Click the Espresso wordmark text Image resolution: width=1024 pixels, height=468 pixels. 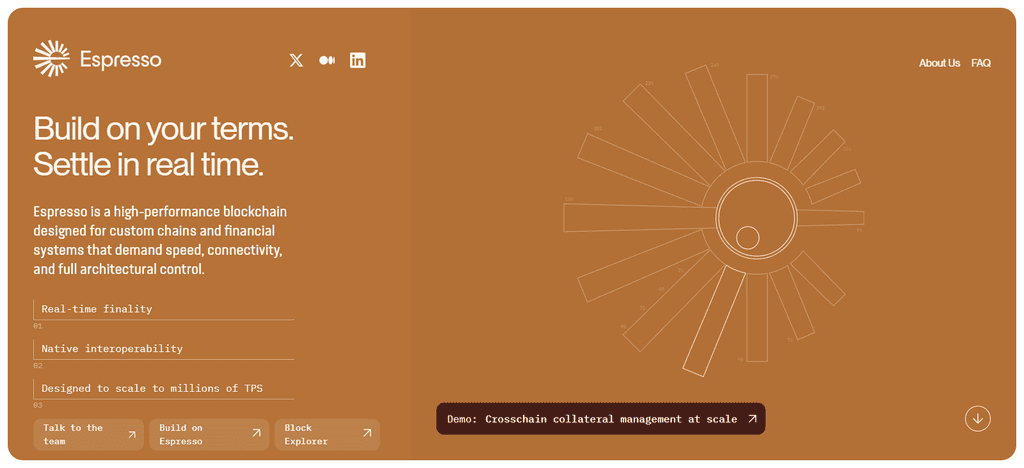(x=121, y=60)
